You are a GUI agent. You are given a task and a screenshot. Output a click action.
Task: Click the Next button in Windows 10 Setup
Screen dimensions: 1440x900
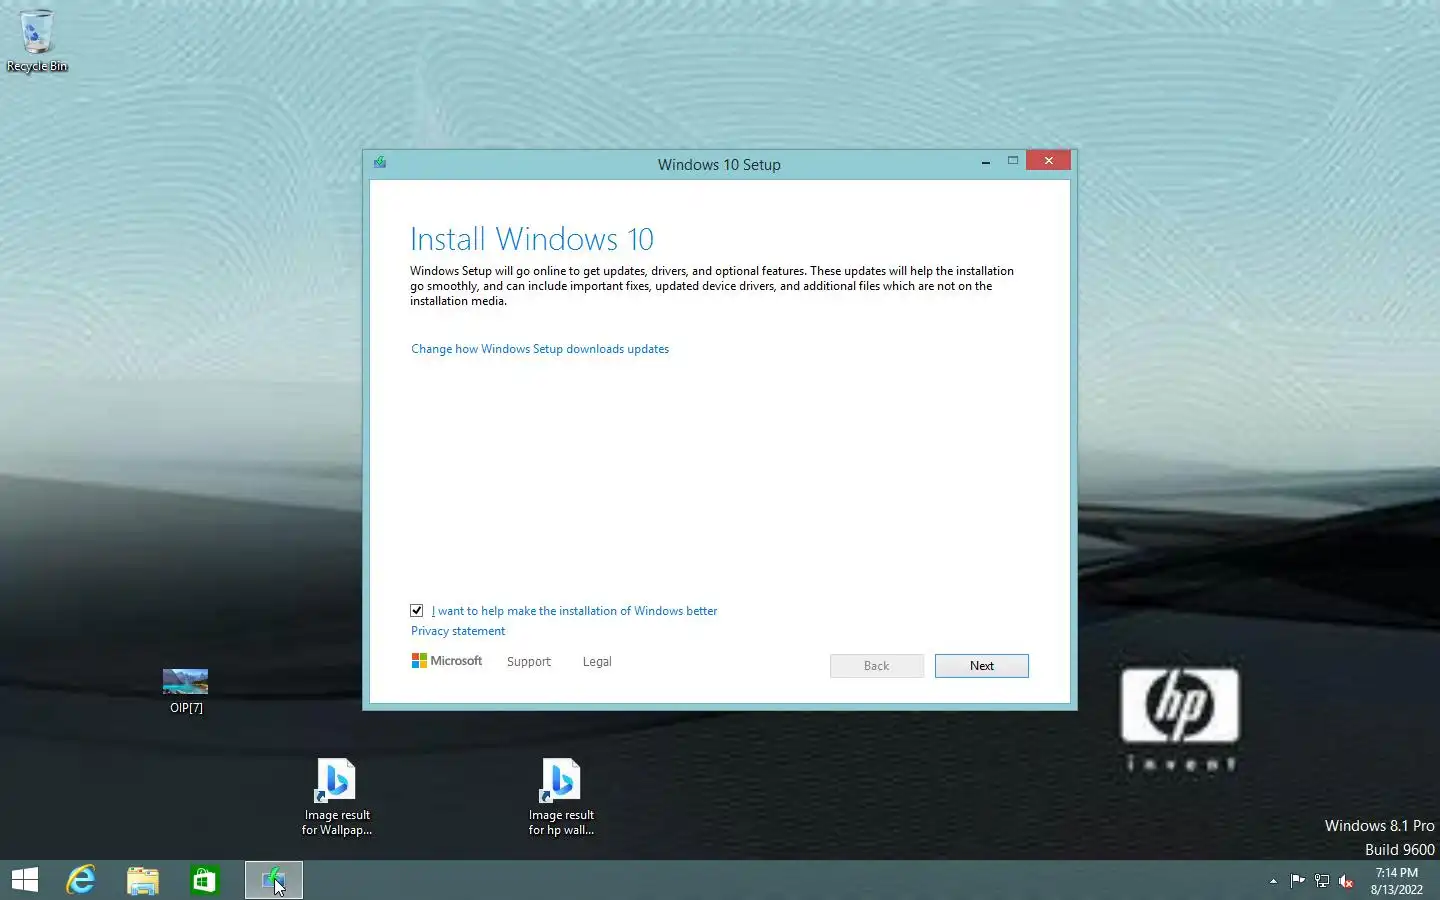click(x=981, y=666)
